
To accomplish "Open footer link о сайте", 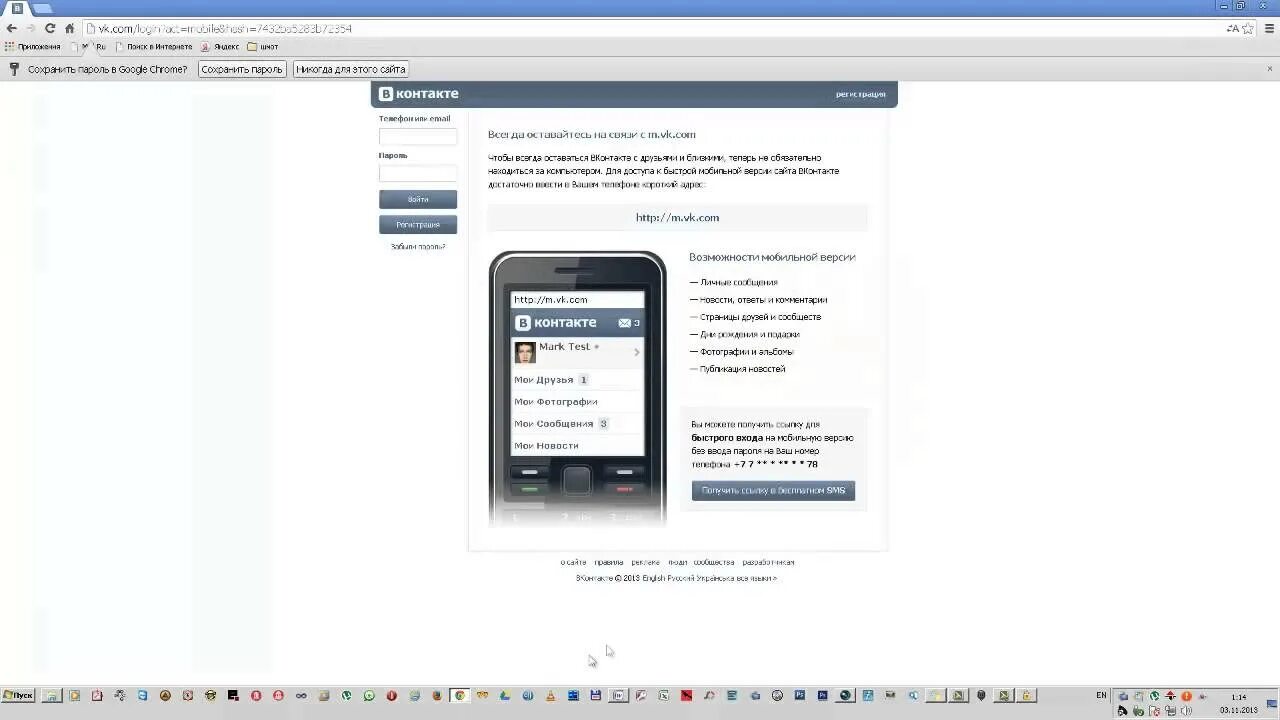I will (x=573, y=562).
